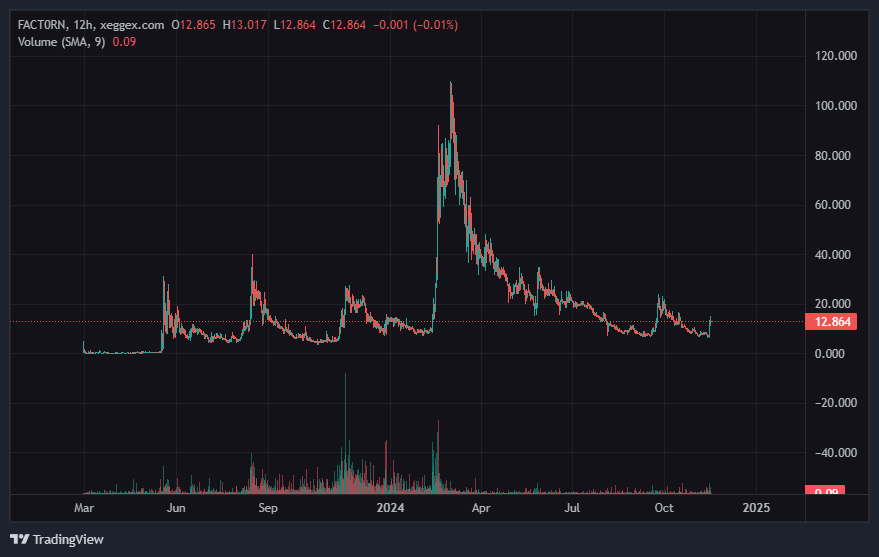Image resolution: width=879 pixels, height=557 pixels.
Task: Click the −40.000 price axis label
Action: [x=835, y=453]
